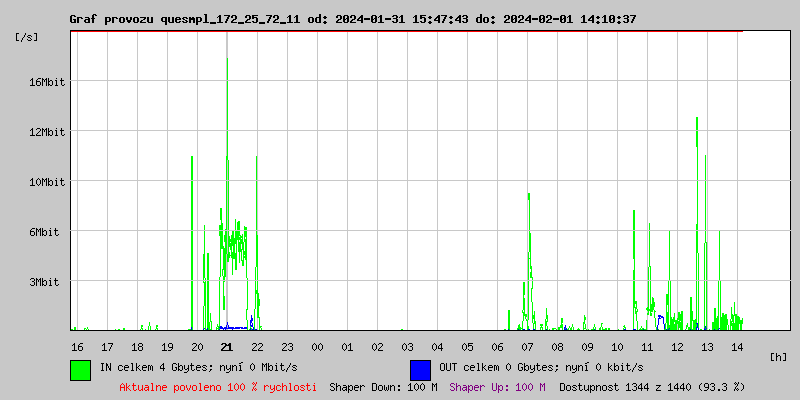Select the 07 hour marker on x-axis
This screenshot has height=400, width=800.
pyautogui.click(x=527, y=347)
